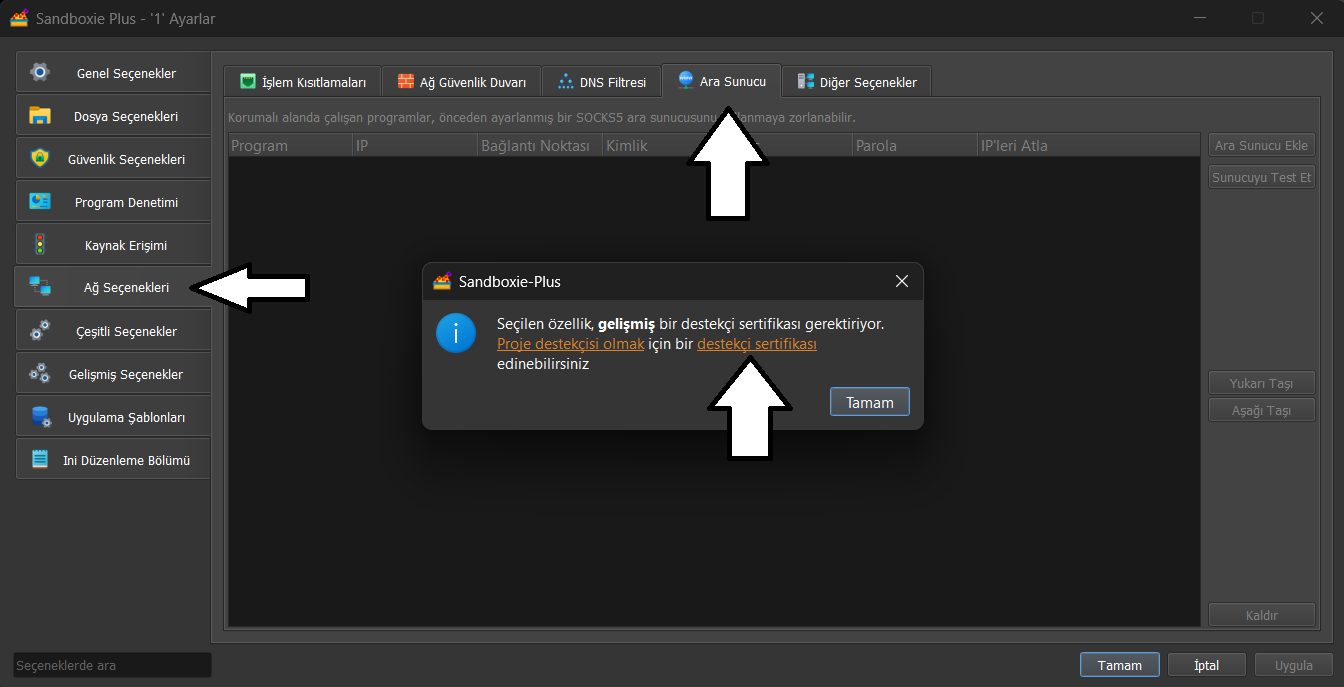Click the Ara Sunucu Ekle button
The image size is (1344, 687).
[1261, 146]
